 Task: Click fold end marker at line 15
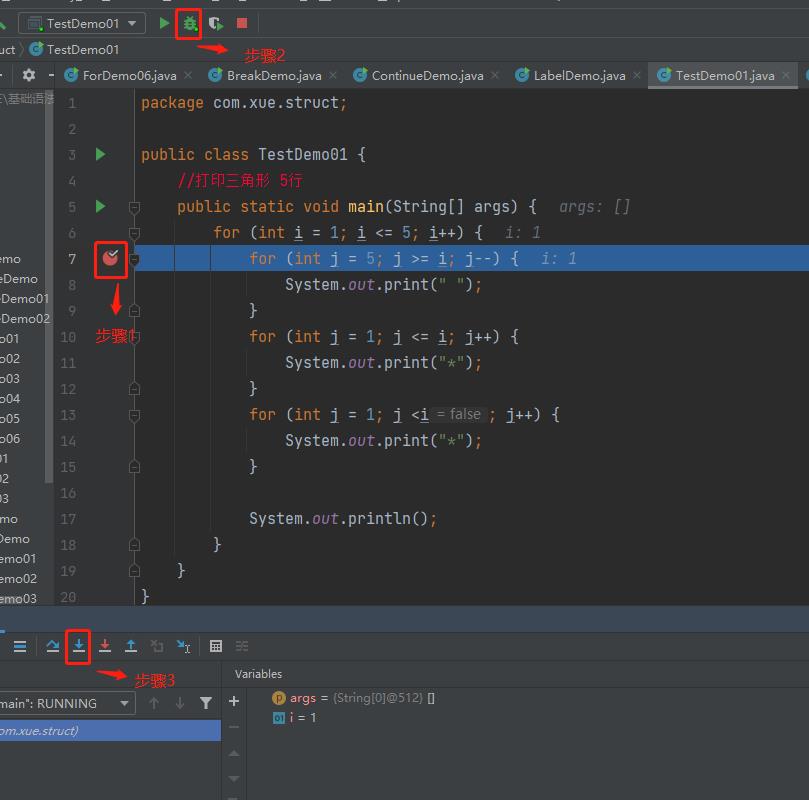point(134,467)
